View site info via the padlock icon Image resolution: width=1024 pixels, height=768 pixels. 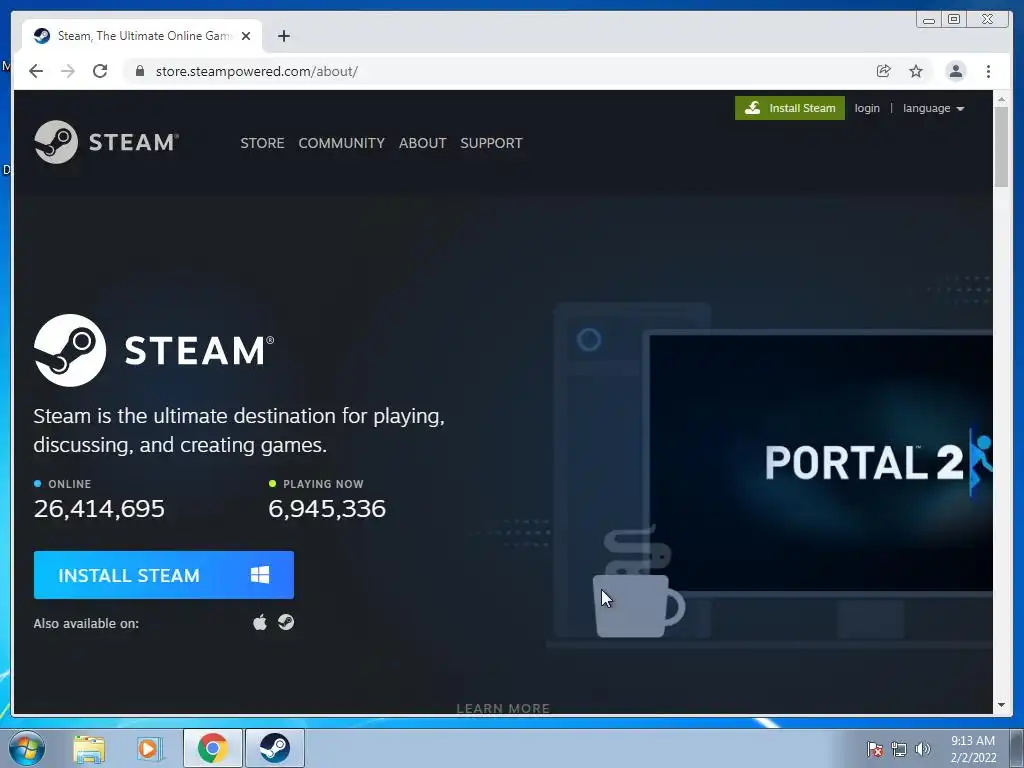click(x=139, y=71)
